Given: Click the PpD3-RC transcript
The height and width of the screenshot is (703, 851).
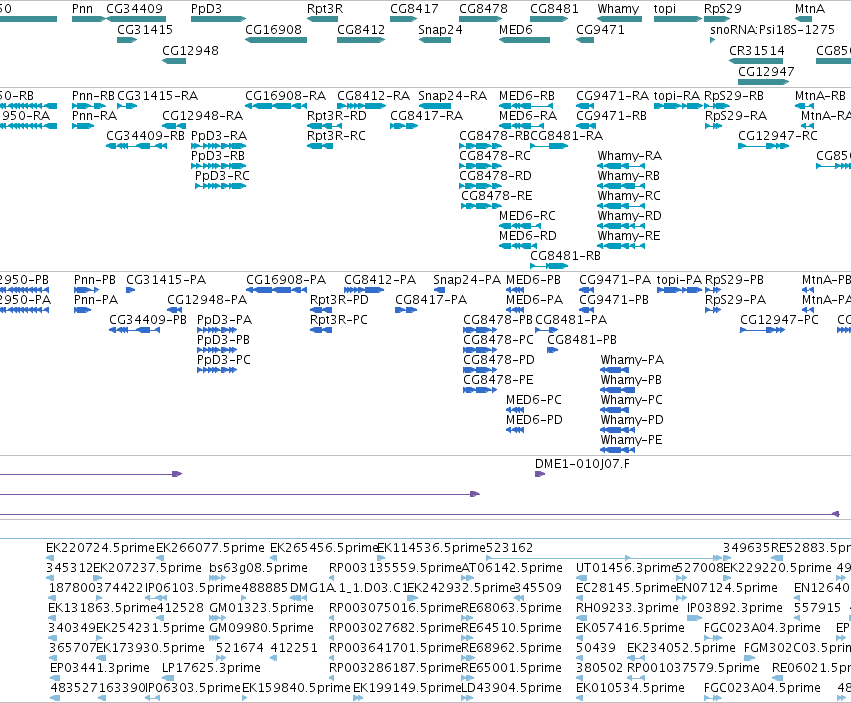Looking at the screenshot, I should tap(220, 186).
